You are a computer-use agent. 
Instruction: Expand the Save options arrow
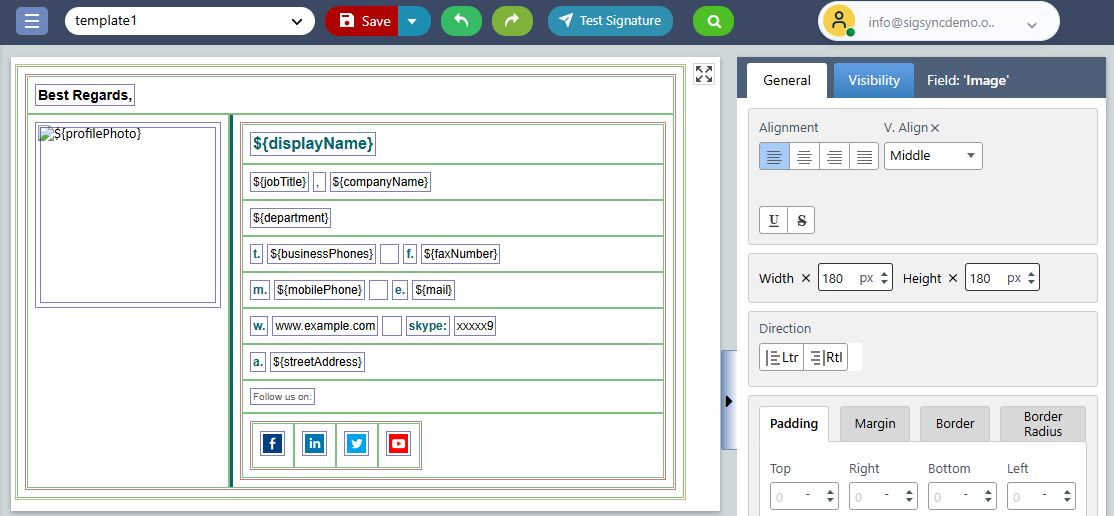tap(414, 20)
